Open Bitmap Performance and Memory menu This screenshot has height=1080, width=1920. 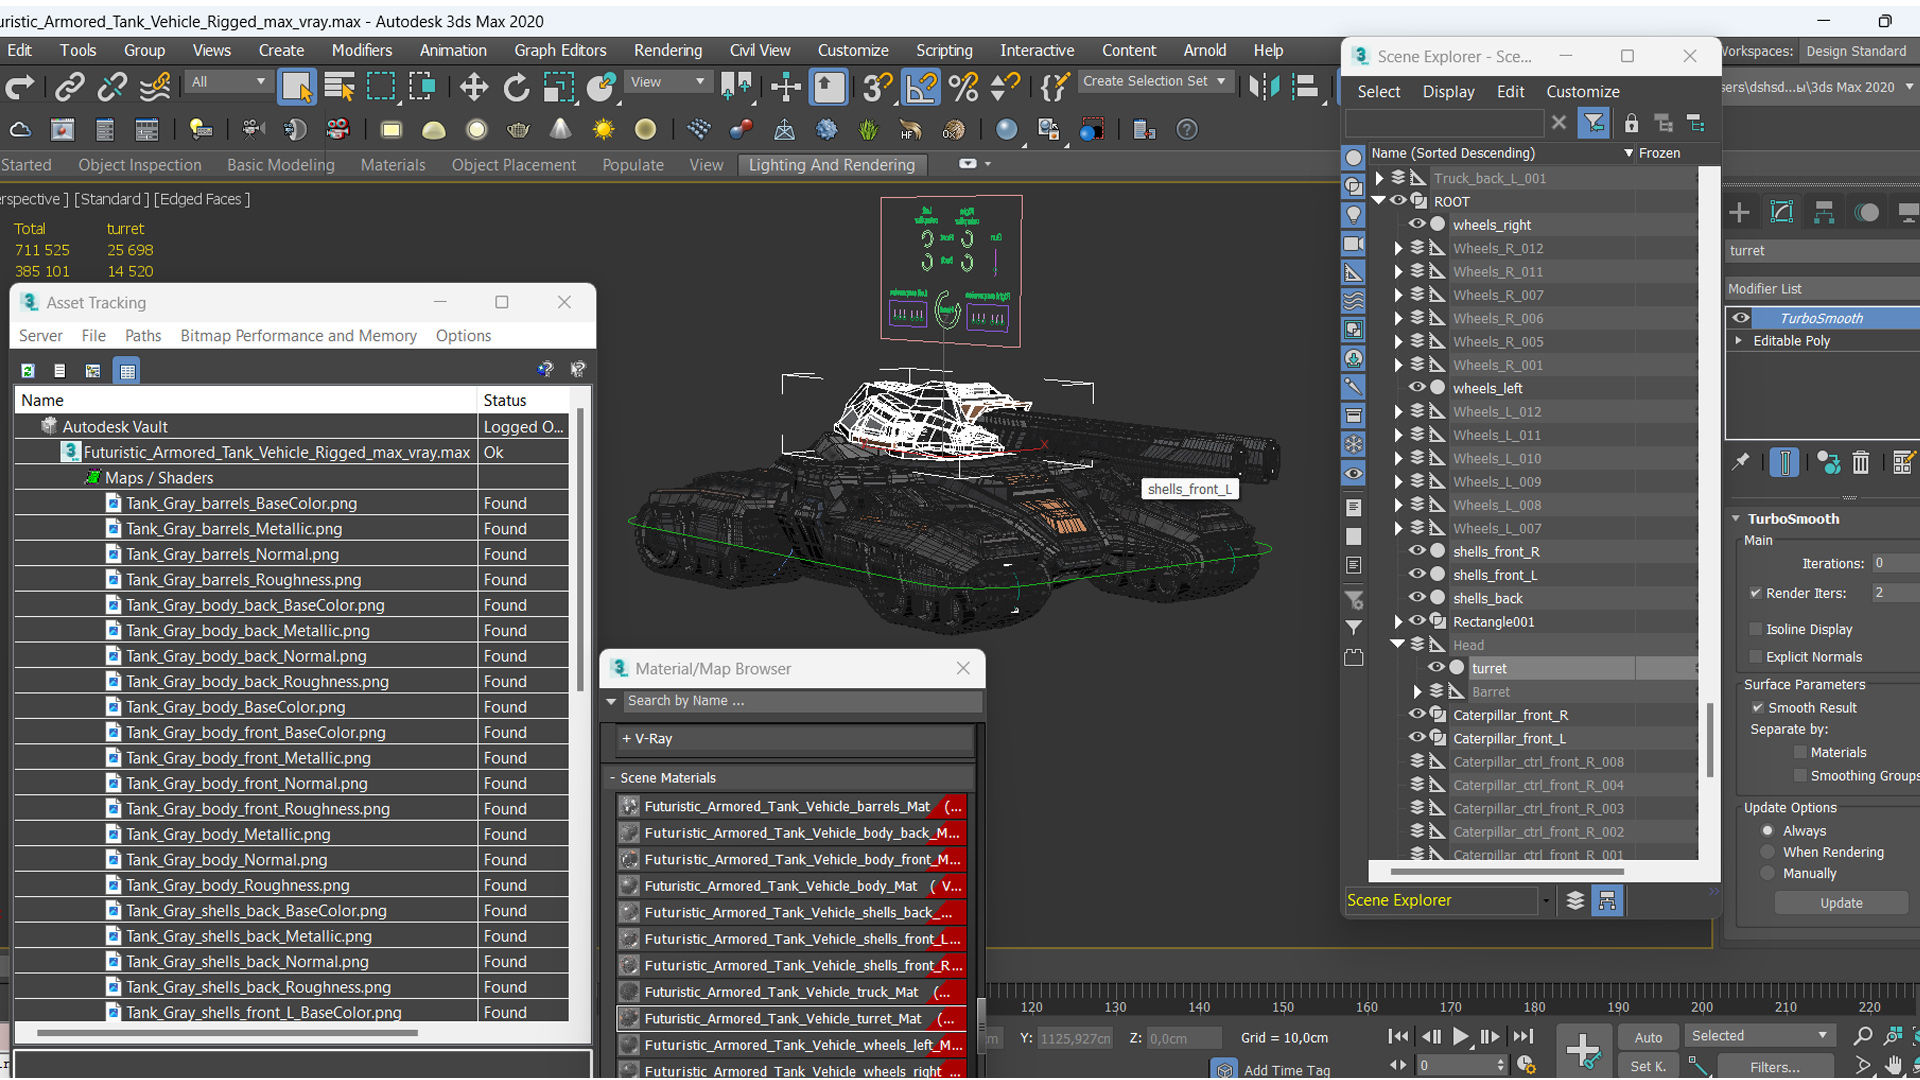[298, 336]
